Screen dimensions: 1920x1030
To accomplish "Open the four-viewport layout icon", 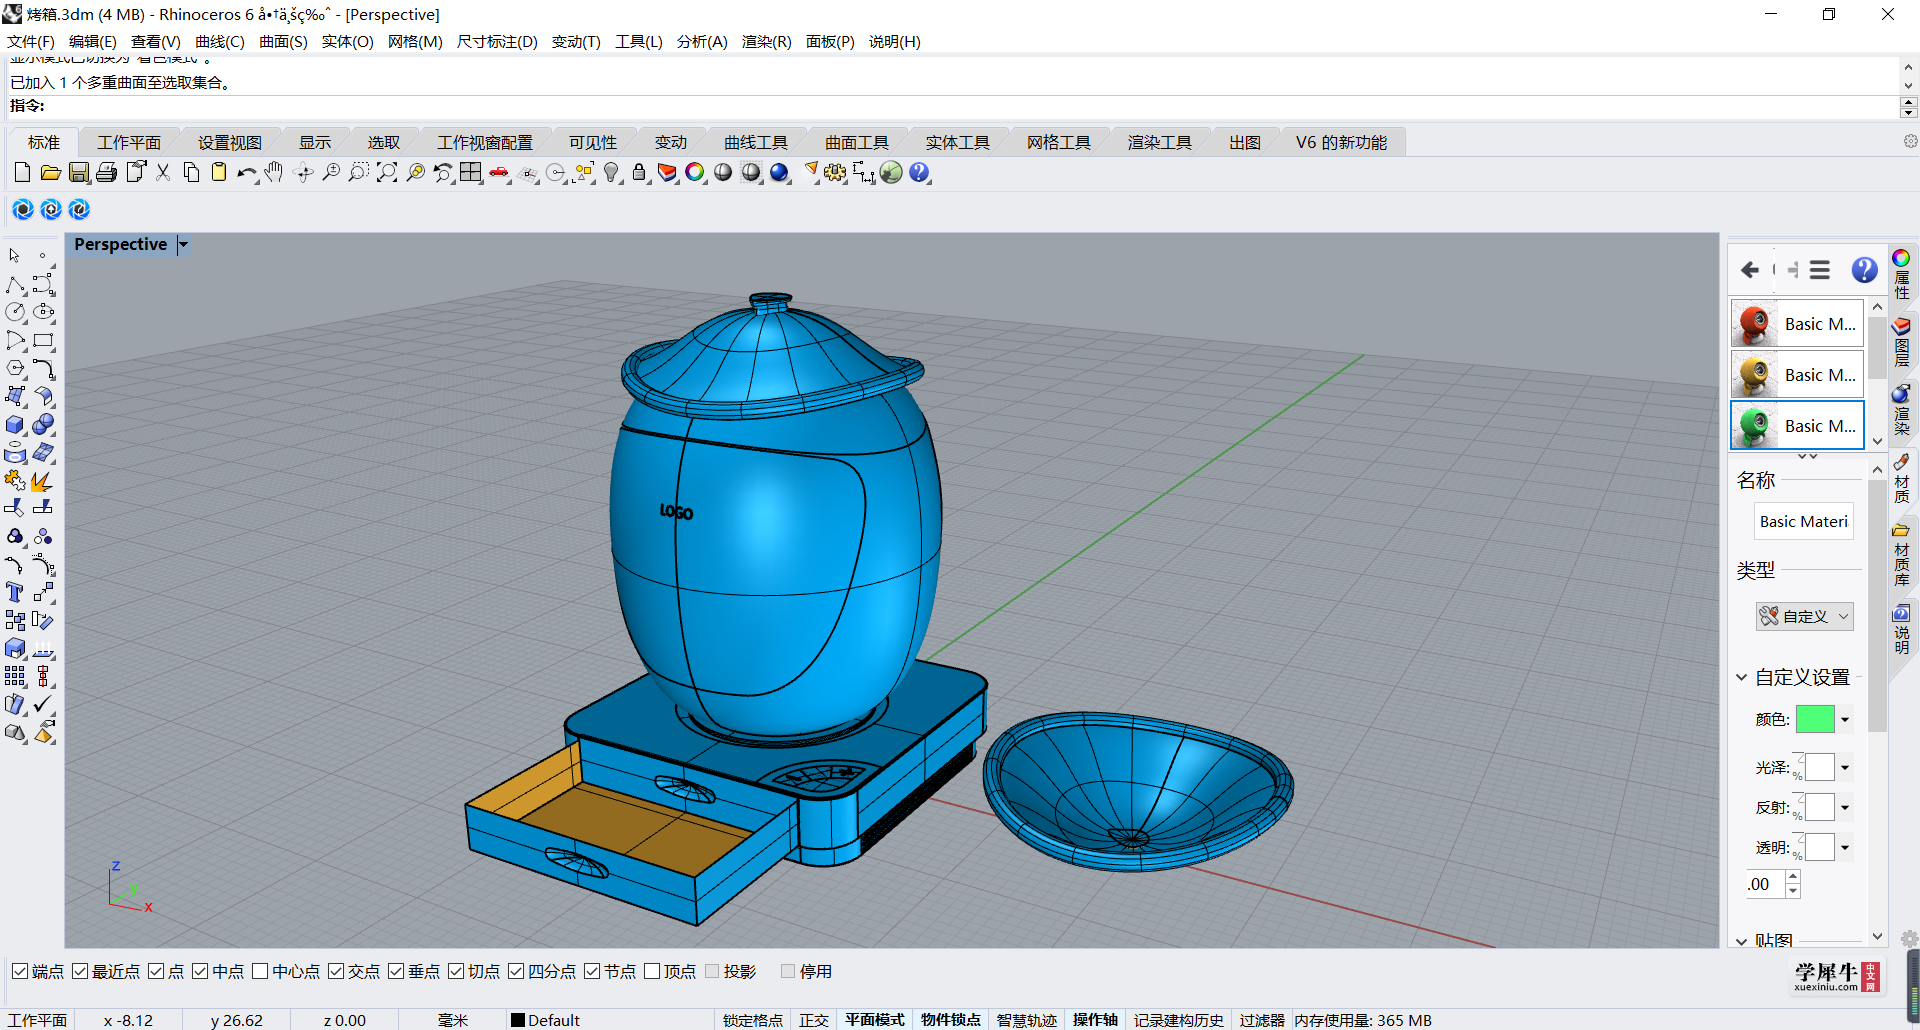I will [x=471, y=173].
